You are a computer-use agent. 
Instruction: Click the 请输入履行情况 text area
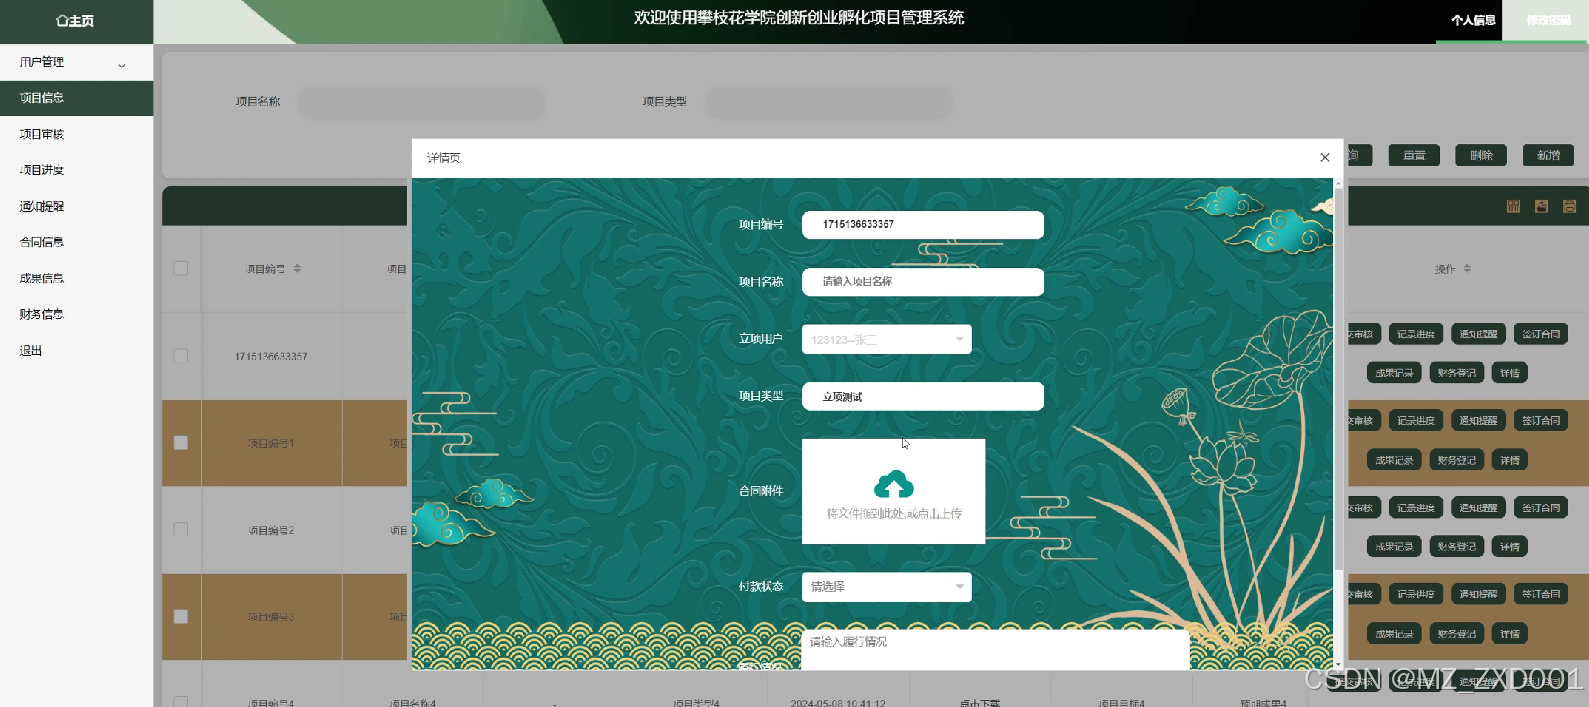click(x=995, y=649)
